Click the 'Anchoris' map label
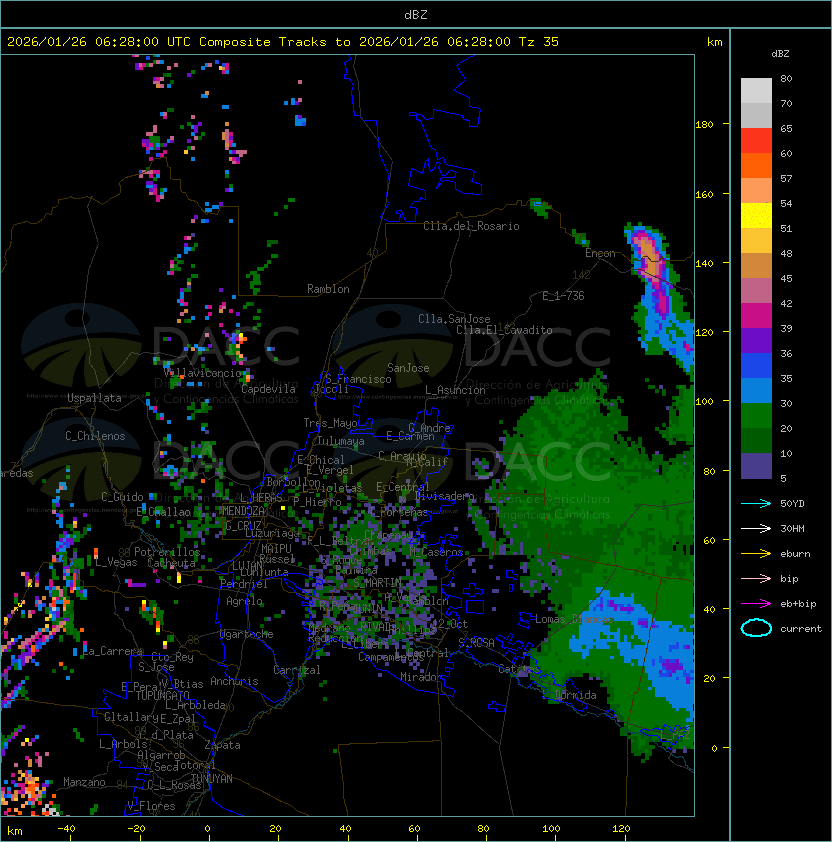Image resolution: width=832 pixels, height=842 pixels. (234, 681)
